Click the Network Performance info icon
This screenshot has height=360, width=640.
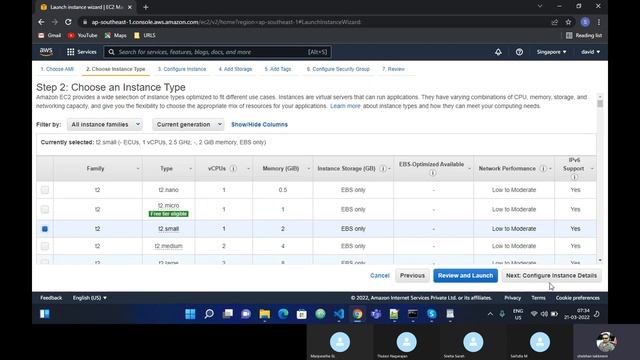pyautogui.click(x=543, y=168)
